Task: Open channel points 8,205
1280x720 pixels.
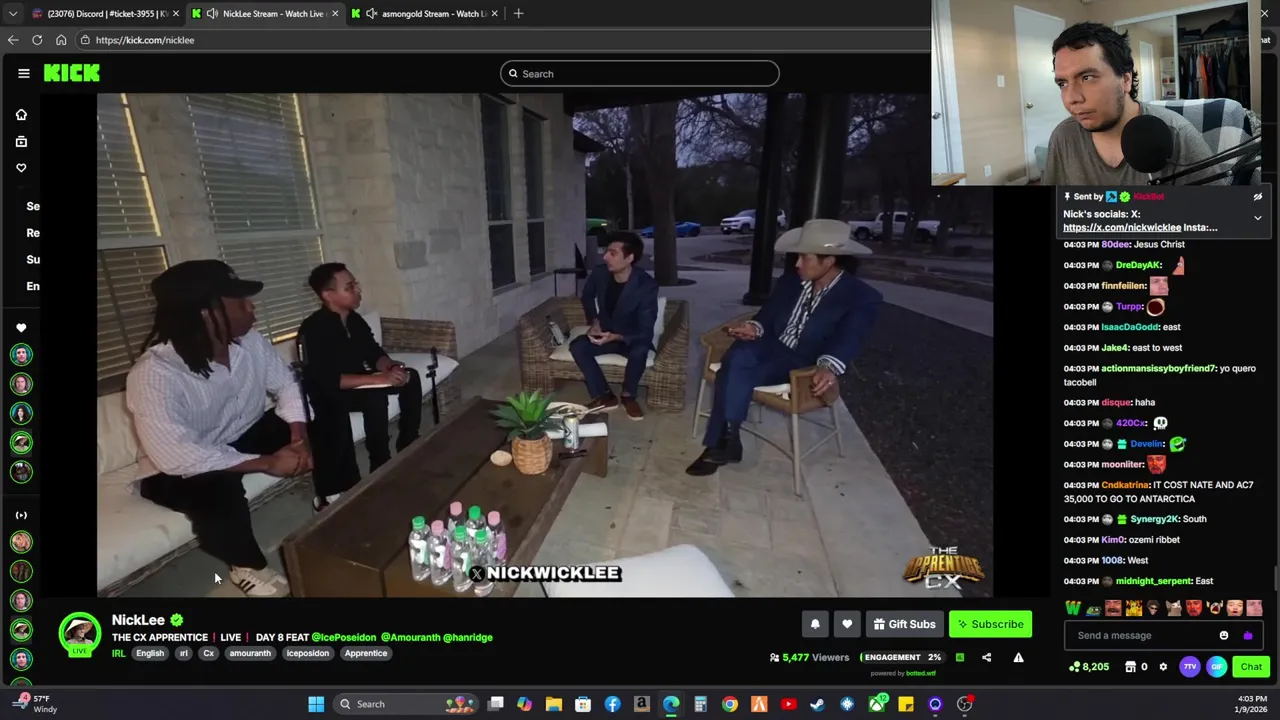Action: pos(1089,666)
